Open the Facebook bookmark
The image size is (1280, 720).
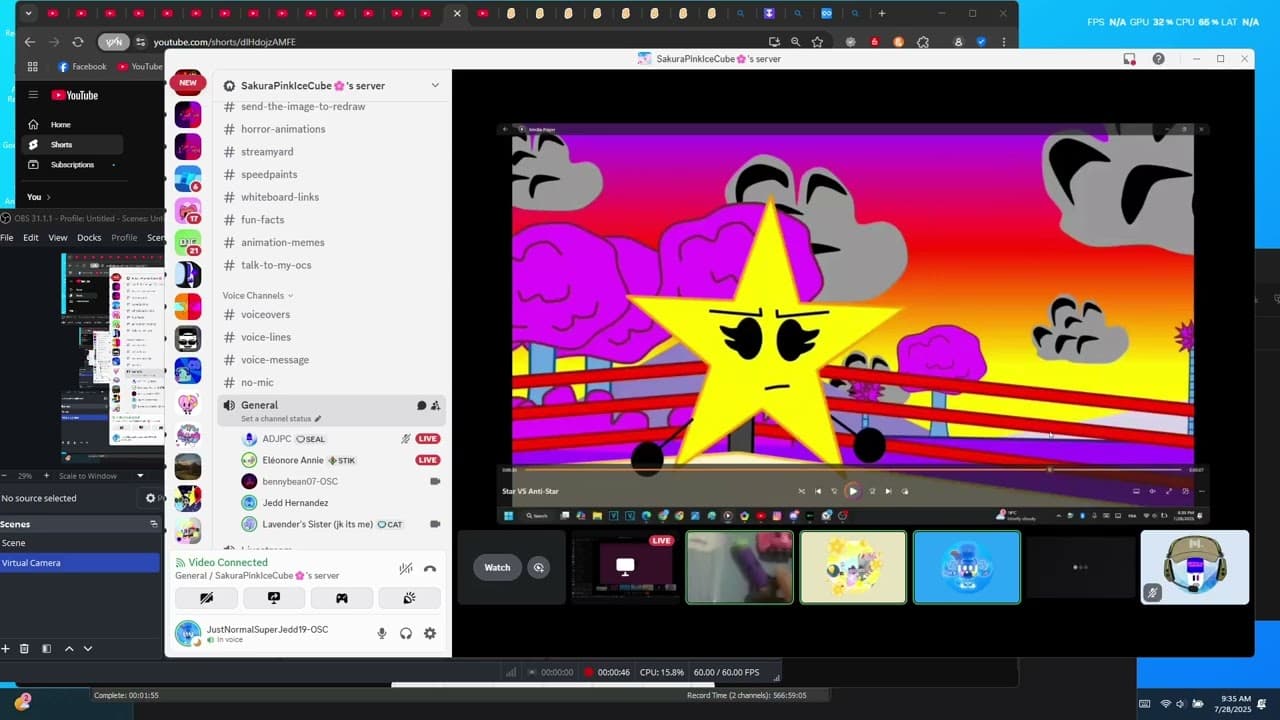[82, 67]
